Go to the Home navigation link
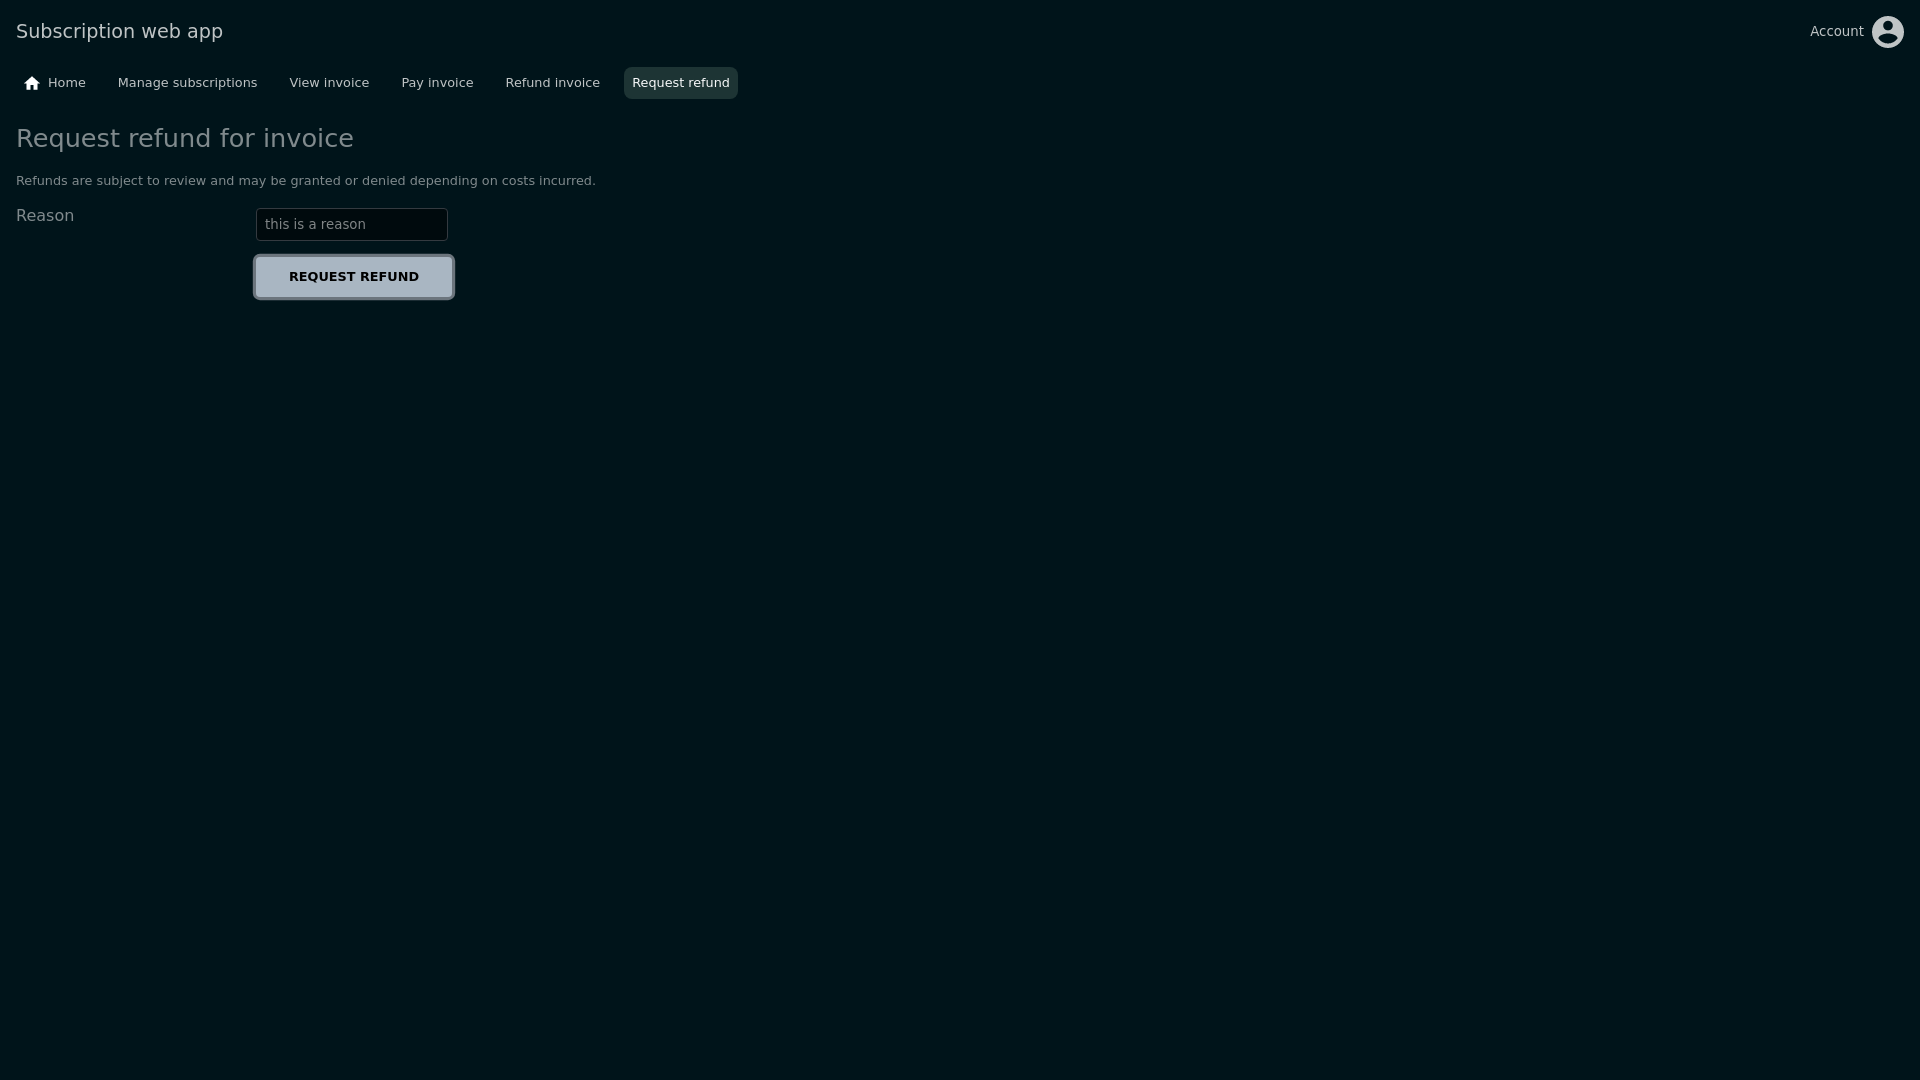The height and width of the screenshot is (1080, 1920). 55,83
